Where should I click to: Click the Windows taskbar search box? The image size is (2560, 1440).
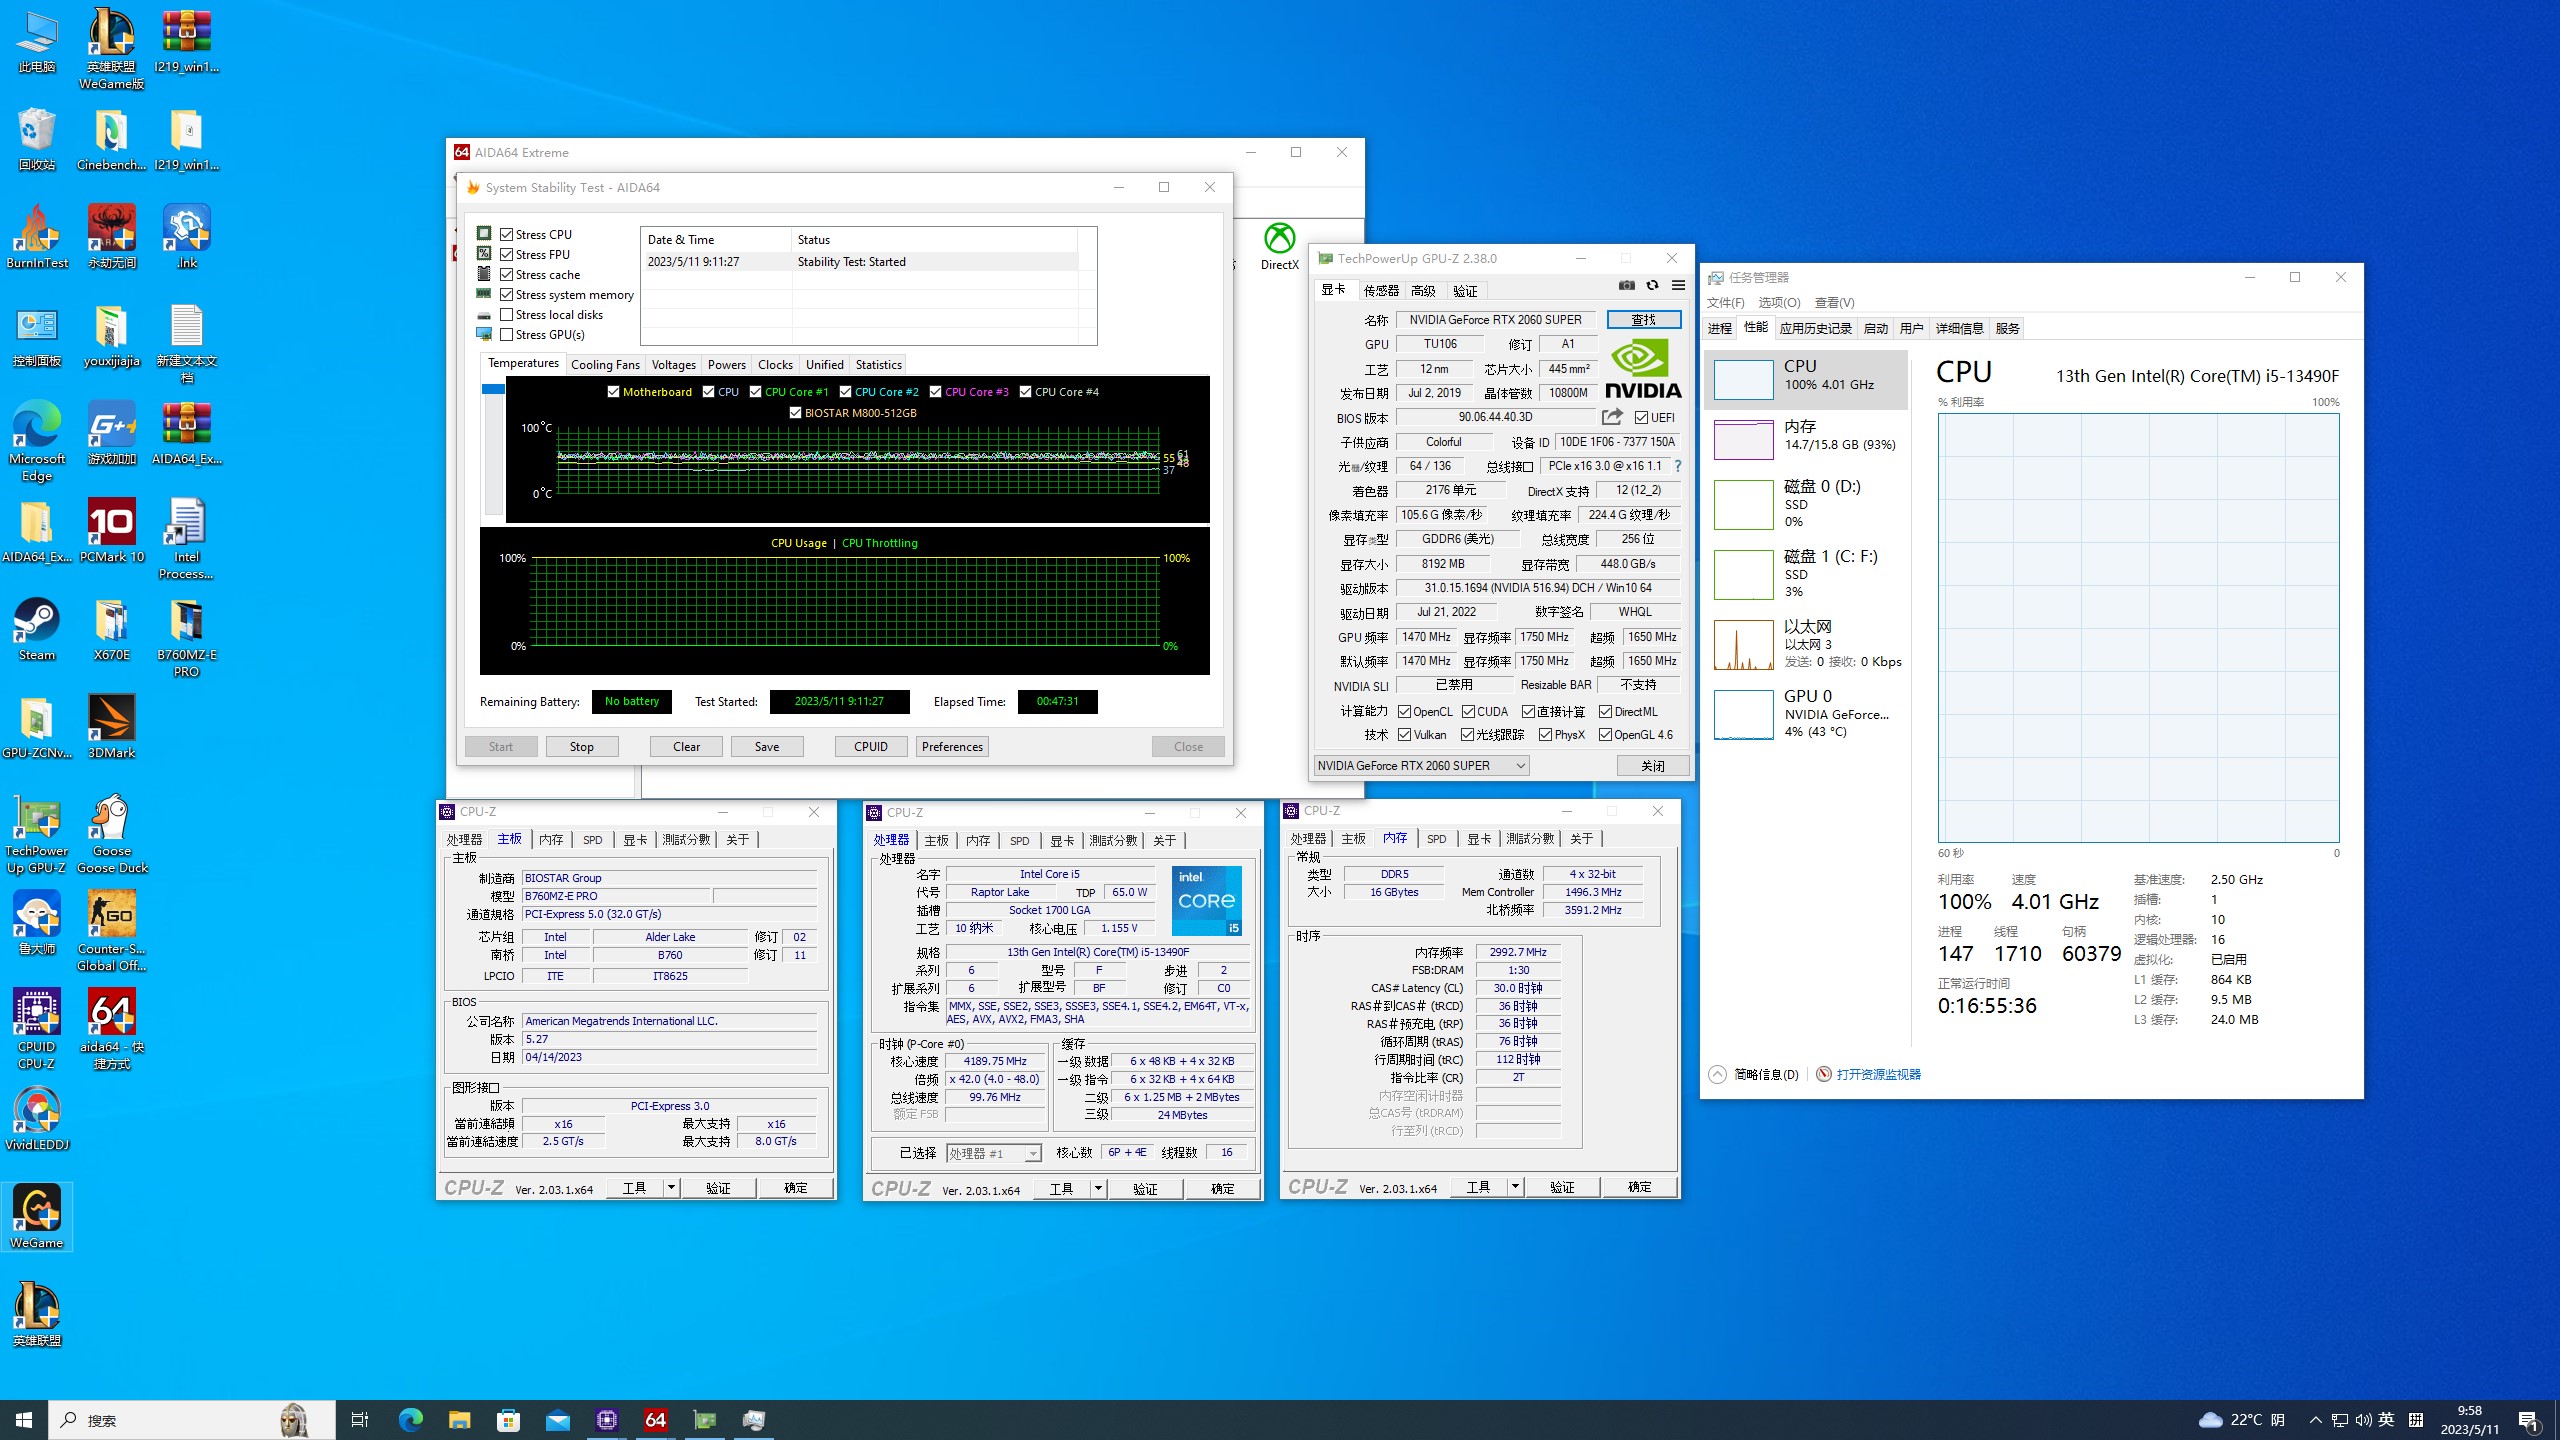(192, 1420)
